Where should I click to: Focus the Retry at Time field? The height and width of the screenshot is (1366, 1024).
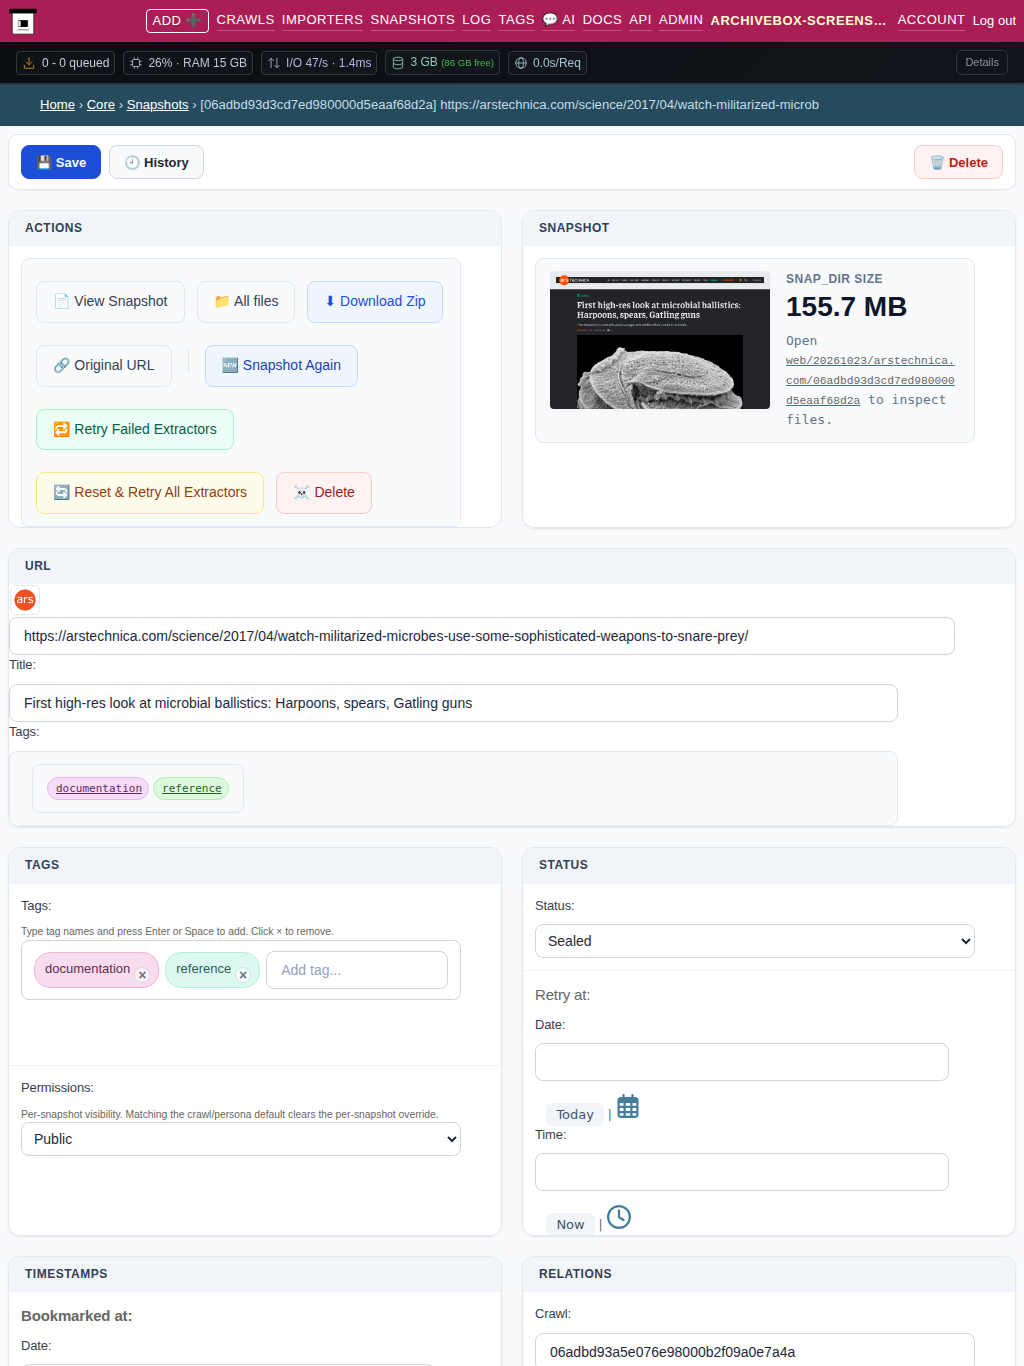(x=742, y=1172)
